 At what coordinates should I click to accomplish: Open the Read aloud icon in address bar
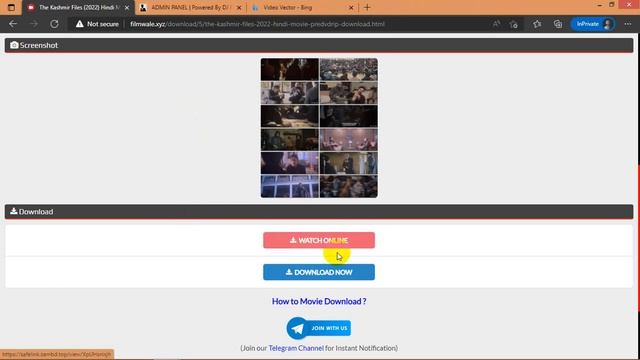click(496, 24)
